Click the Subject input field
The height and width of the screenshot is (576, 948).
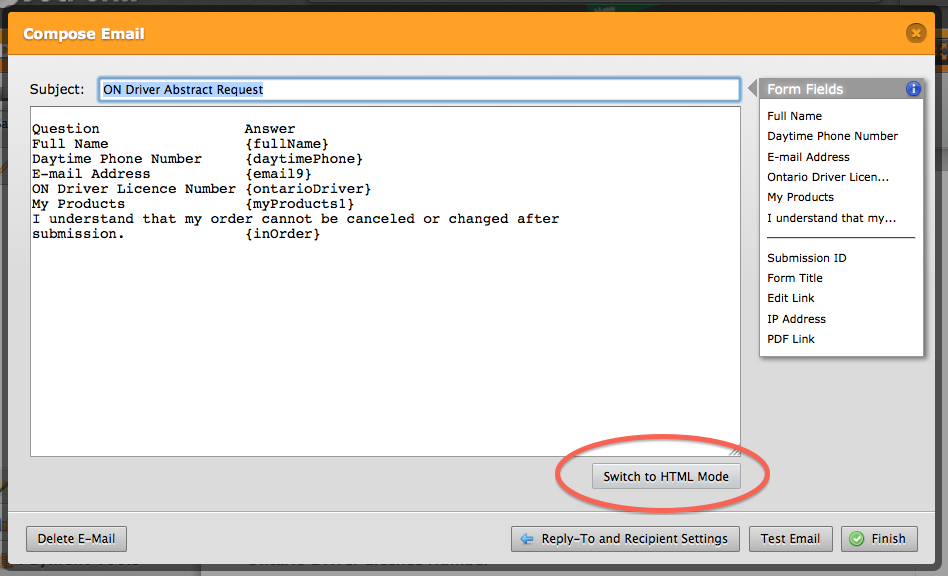click(418, 90)
